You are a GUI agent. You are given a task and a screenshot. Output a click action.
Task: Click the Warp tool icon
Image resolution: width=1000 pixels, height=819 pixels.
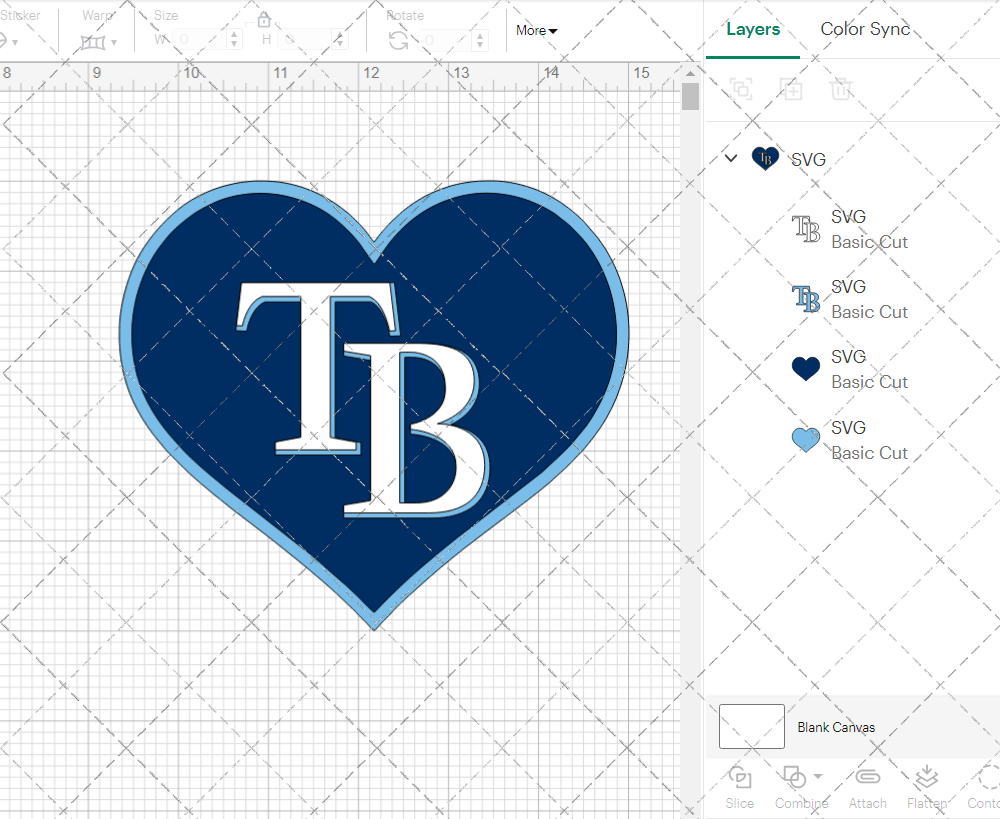94,41
